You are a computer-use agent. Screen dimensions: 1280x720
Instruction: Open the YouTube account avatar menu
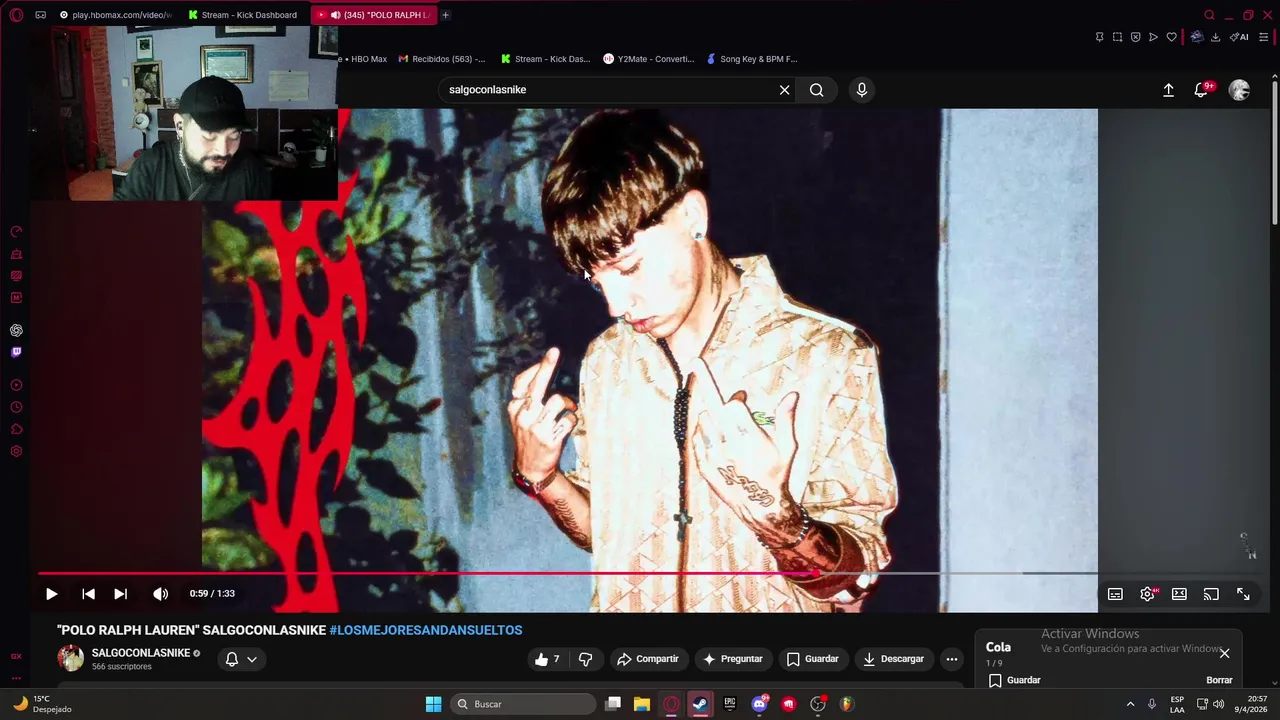pyautogui.click(x=1239, y=90)
